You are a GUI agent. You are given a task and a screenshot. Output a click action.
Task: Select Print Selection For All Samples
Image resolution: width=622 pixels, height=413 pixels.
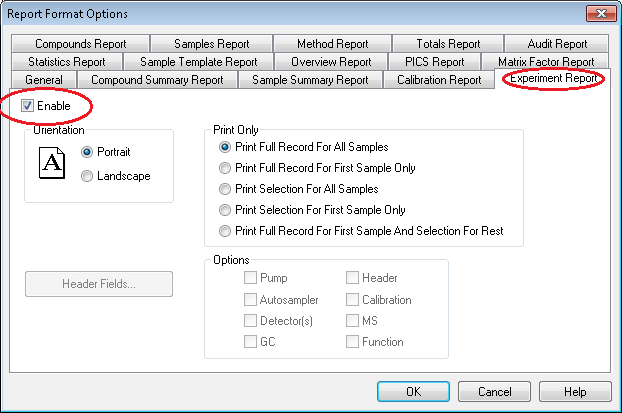coord(225,189)
